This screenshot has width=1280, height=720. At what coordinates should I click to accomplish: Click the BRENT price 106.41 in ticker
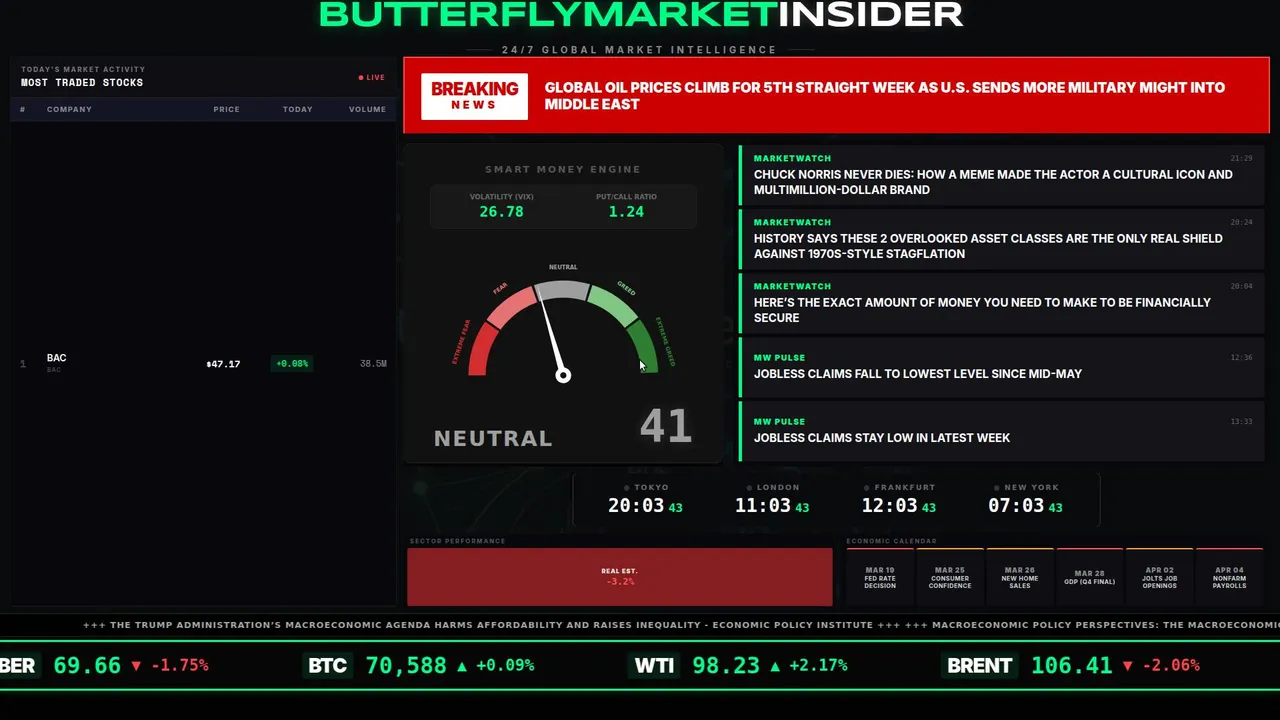1071,665
